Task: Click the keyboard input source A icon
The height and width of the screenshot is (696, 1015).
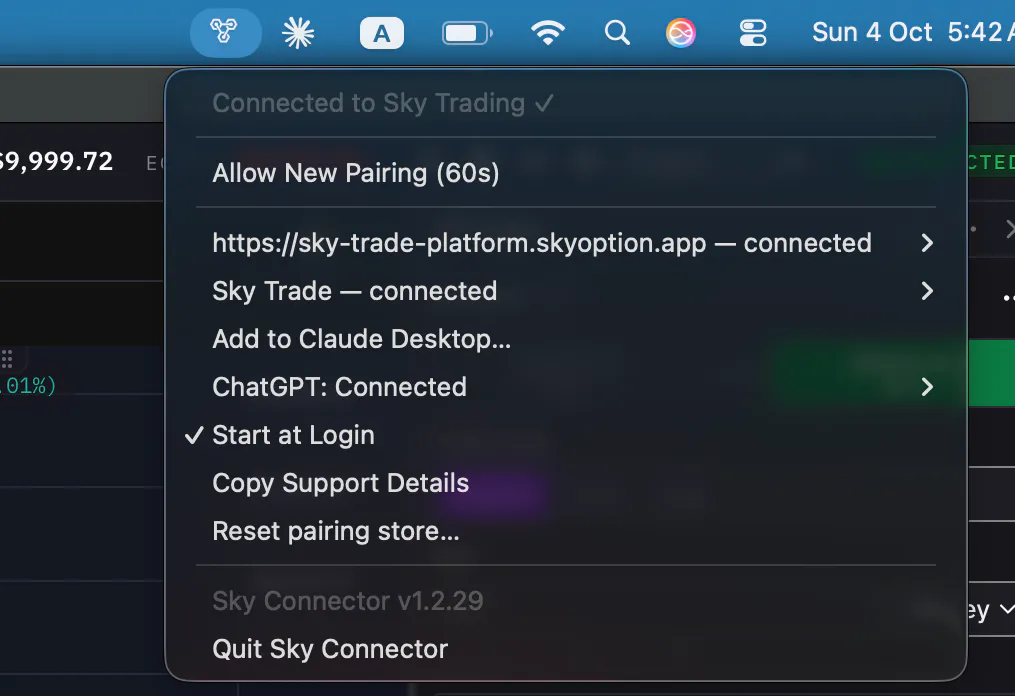Action: pyautogui.click(x=382, y=33)
